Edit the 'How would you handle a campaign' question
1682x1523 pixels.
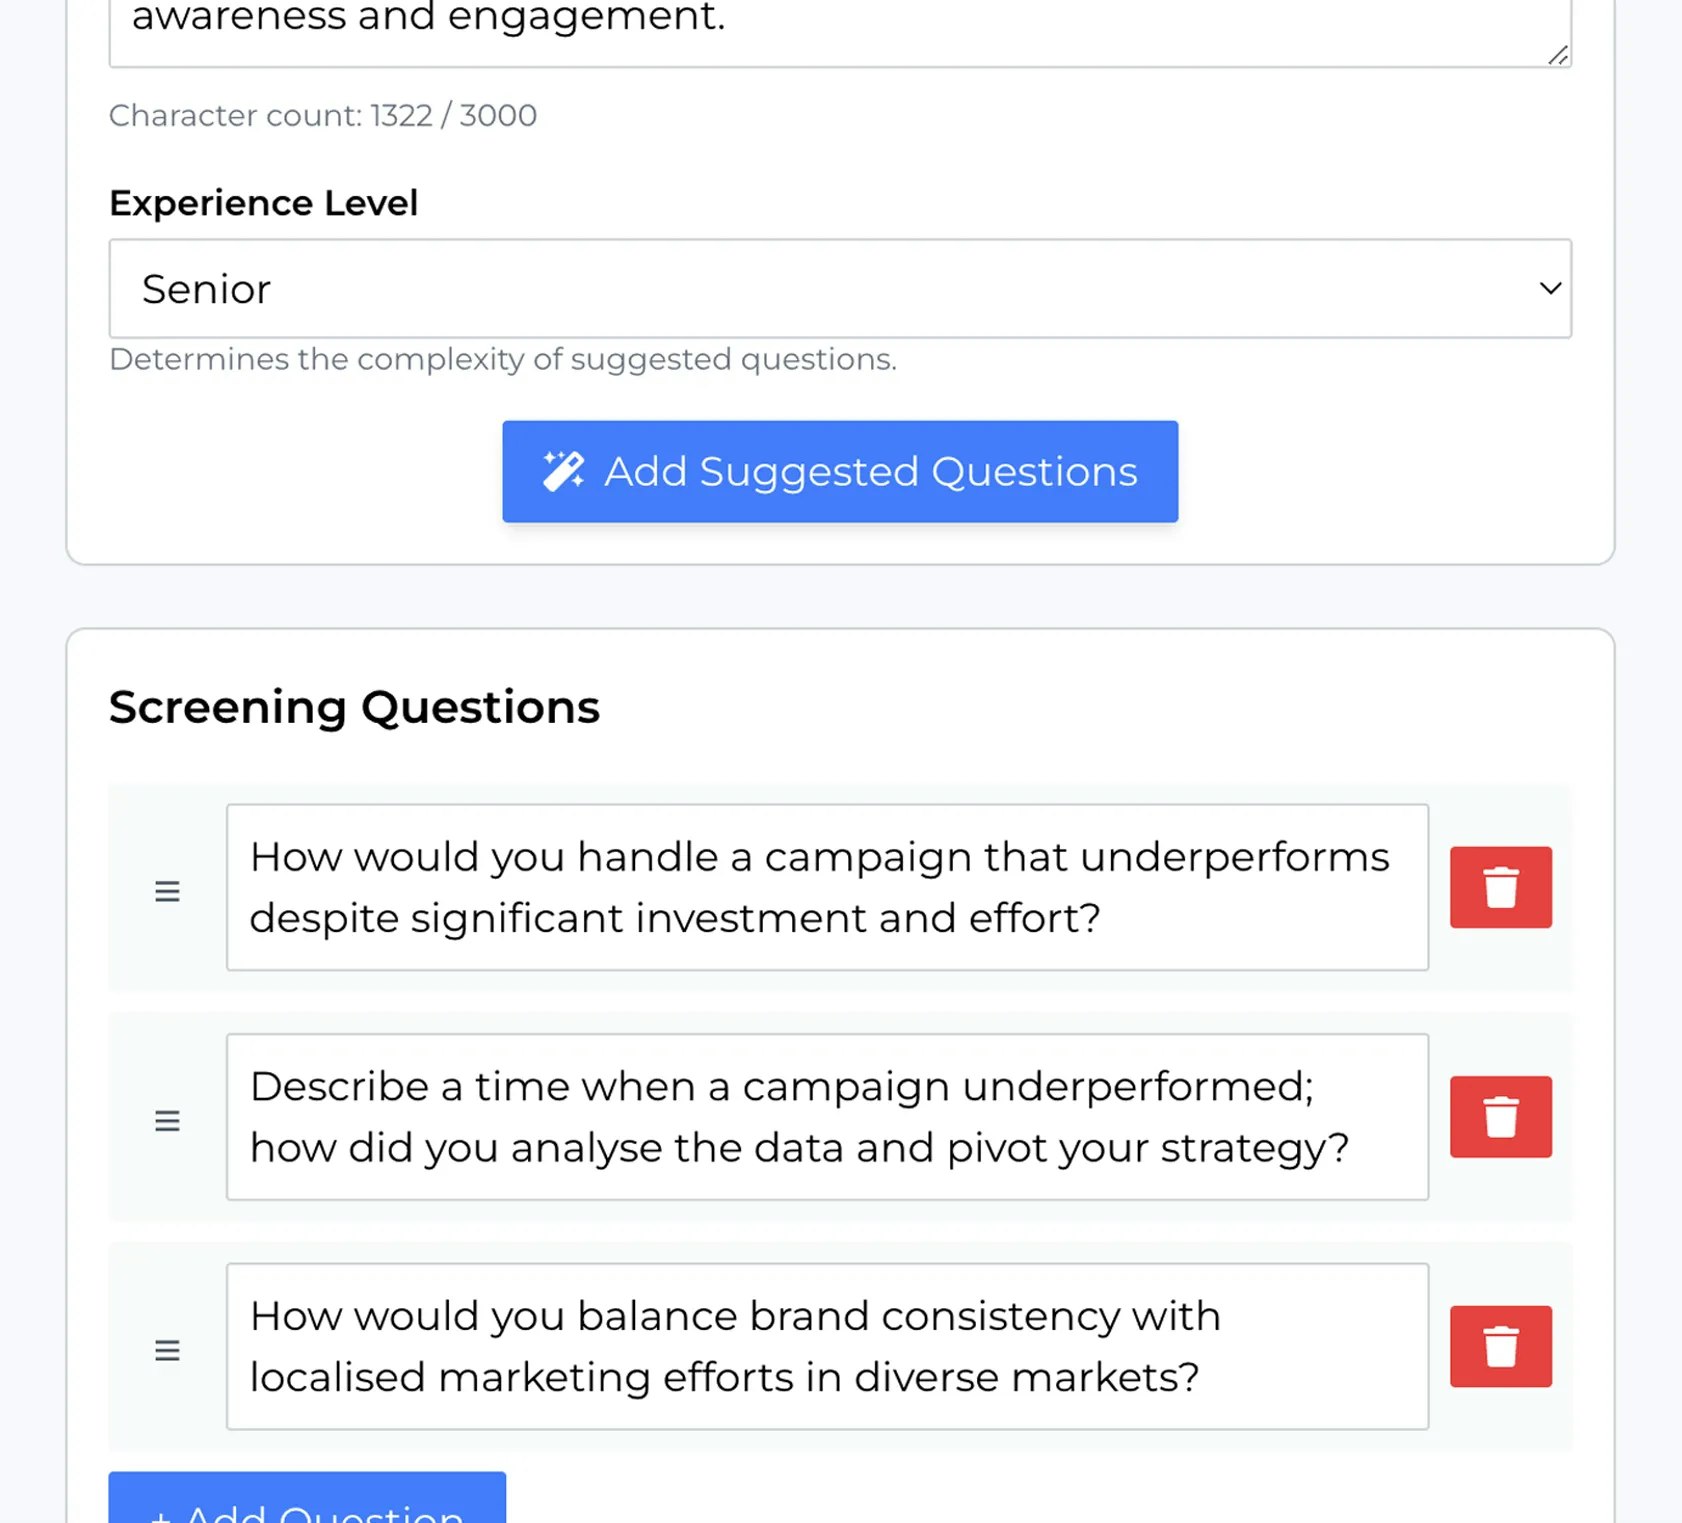coord(826,887)
